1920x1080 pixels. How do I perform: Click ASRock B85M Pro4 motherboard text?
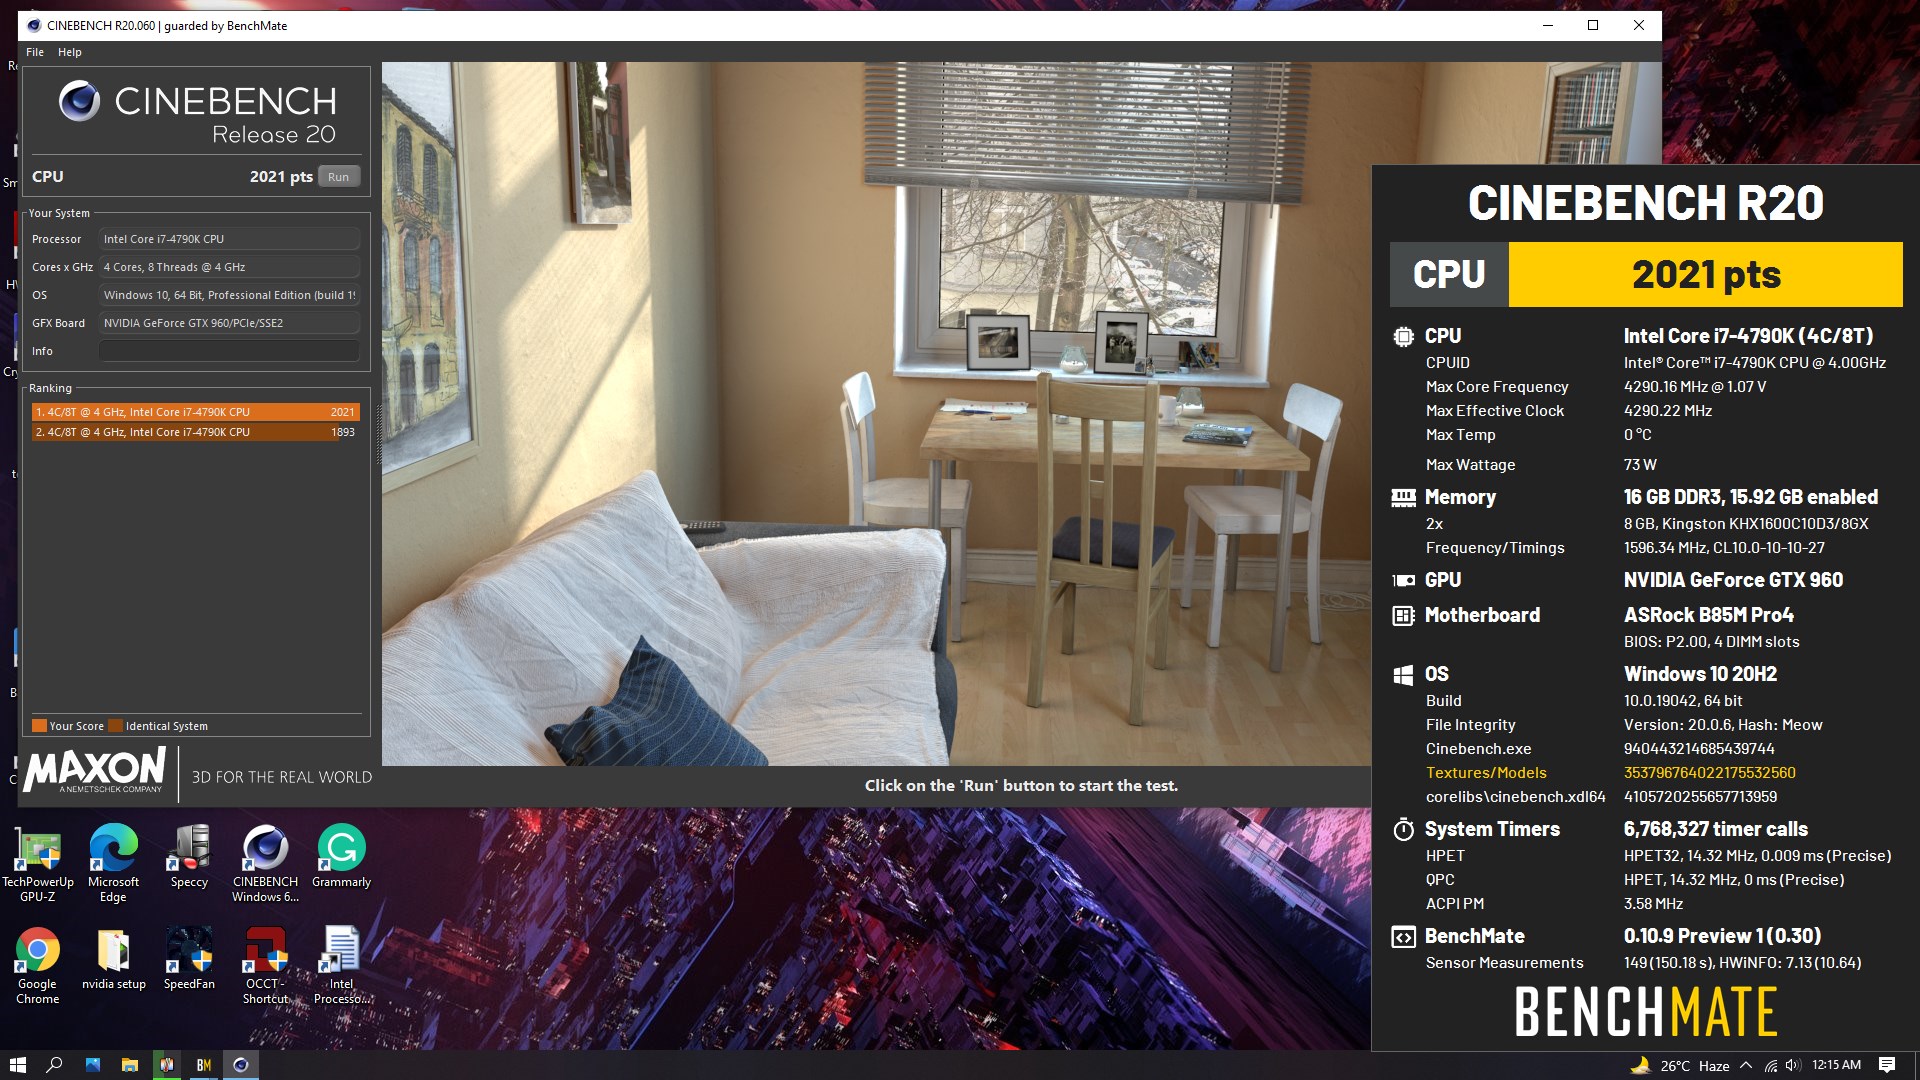pyautogui.click(x=1708, y=615)
